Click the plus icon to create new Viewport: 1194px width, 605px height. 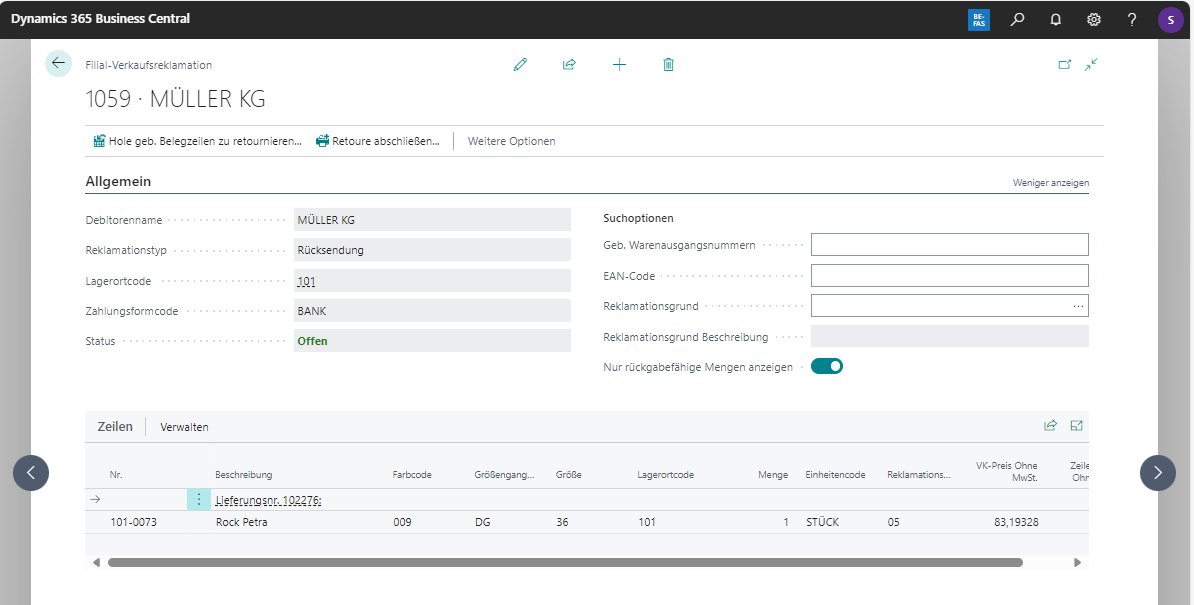619,64
